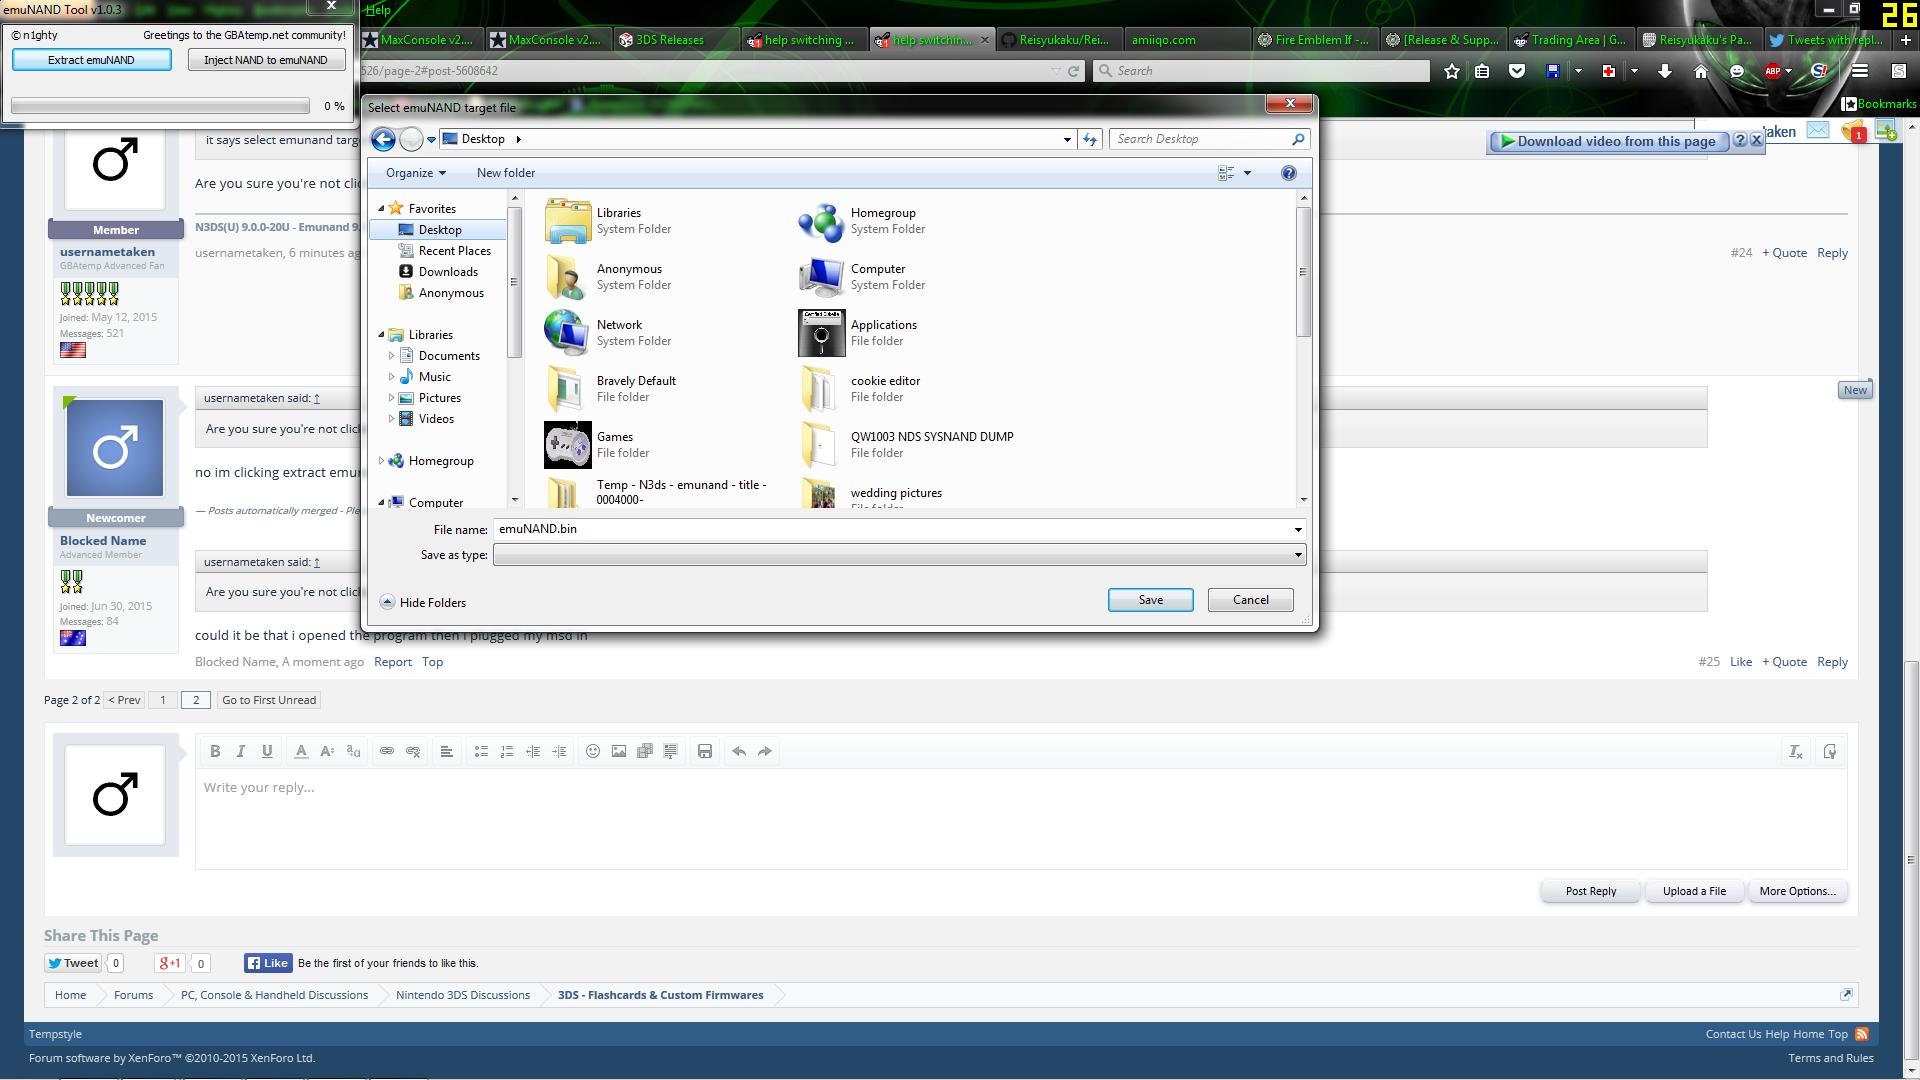The height and width of the screenshot is (1080, 1920).
Task: Switch to the Tweets with replies tab
Action: (1825, 40)
